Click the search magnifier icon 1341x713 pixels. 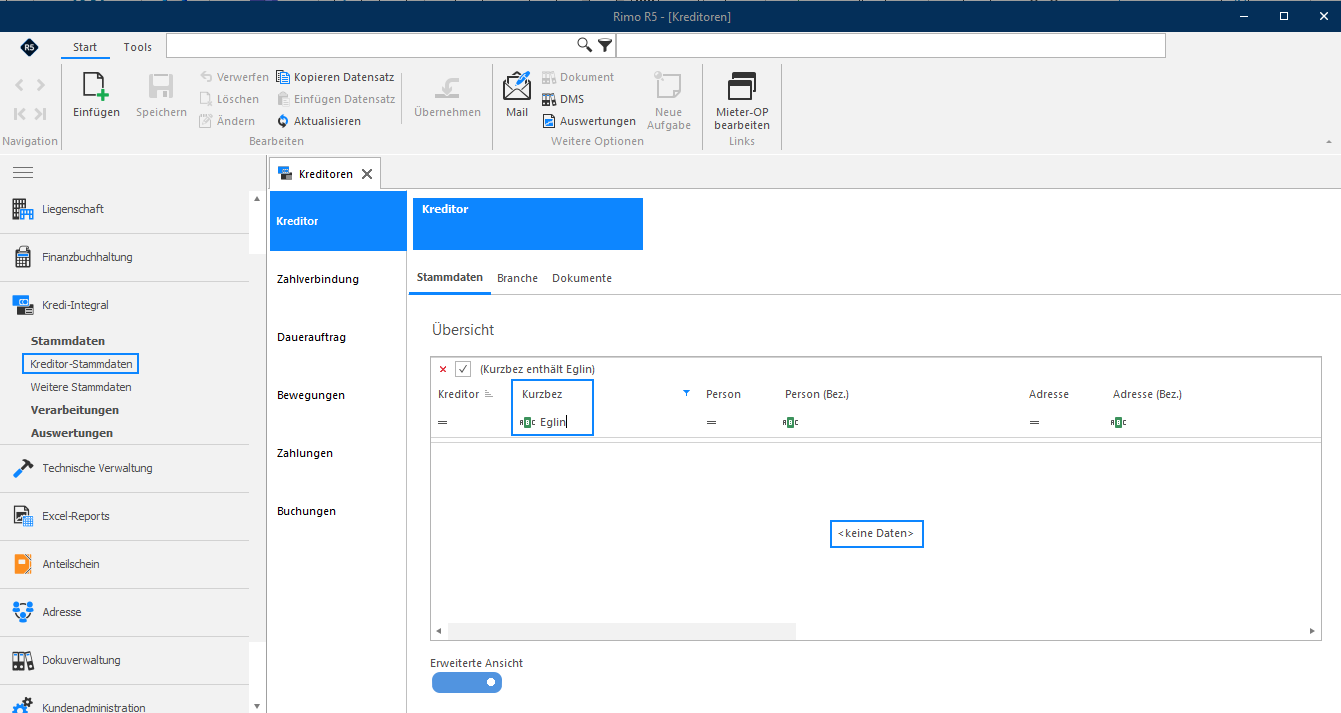coord(585,45)
